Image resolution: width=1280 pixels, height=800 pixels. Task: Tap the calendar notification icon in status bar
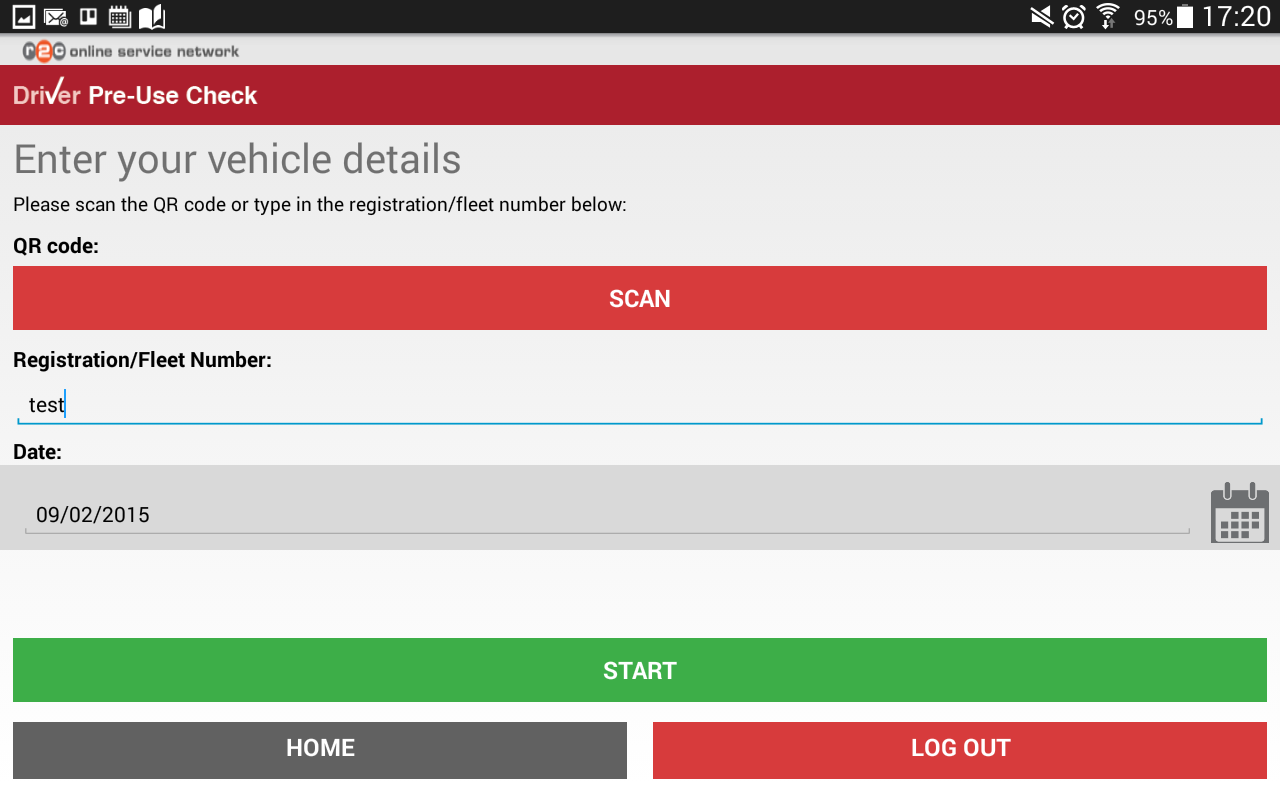click(x=119, y=16)
